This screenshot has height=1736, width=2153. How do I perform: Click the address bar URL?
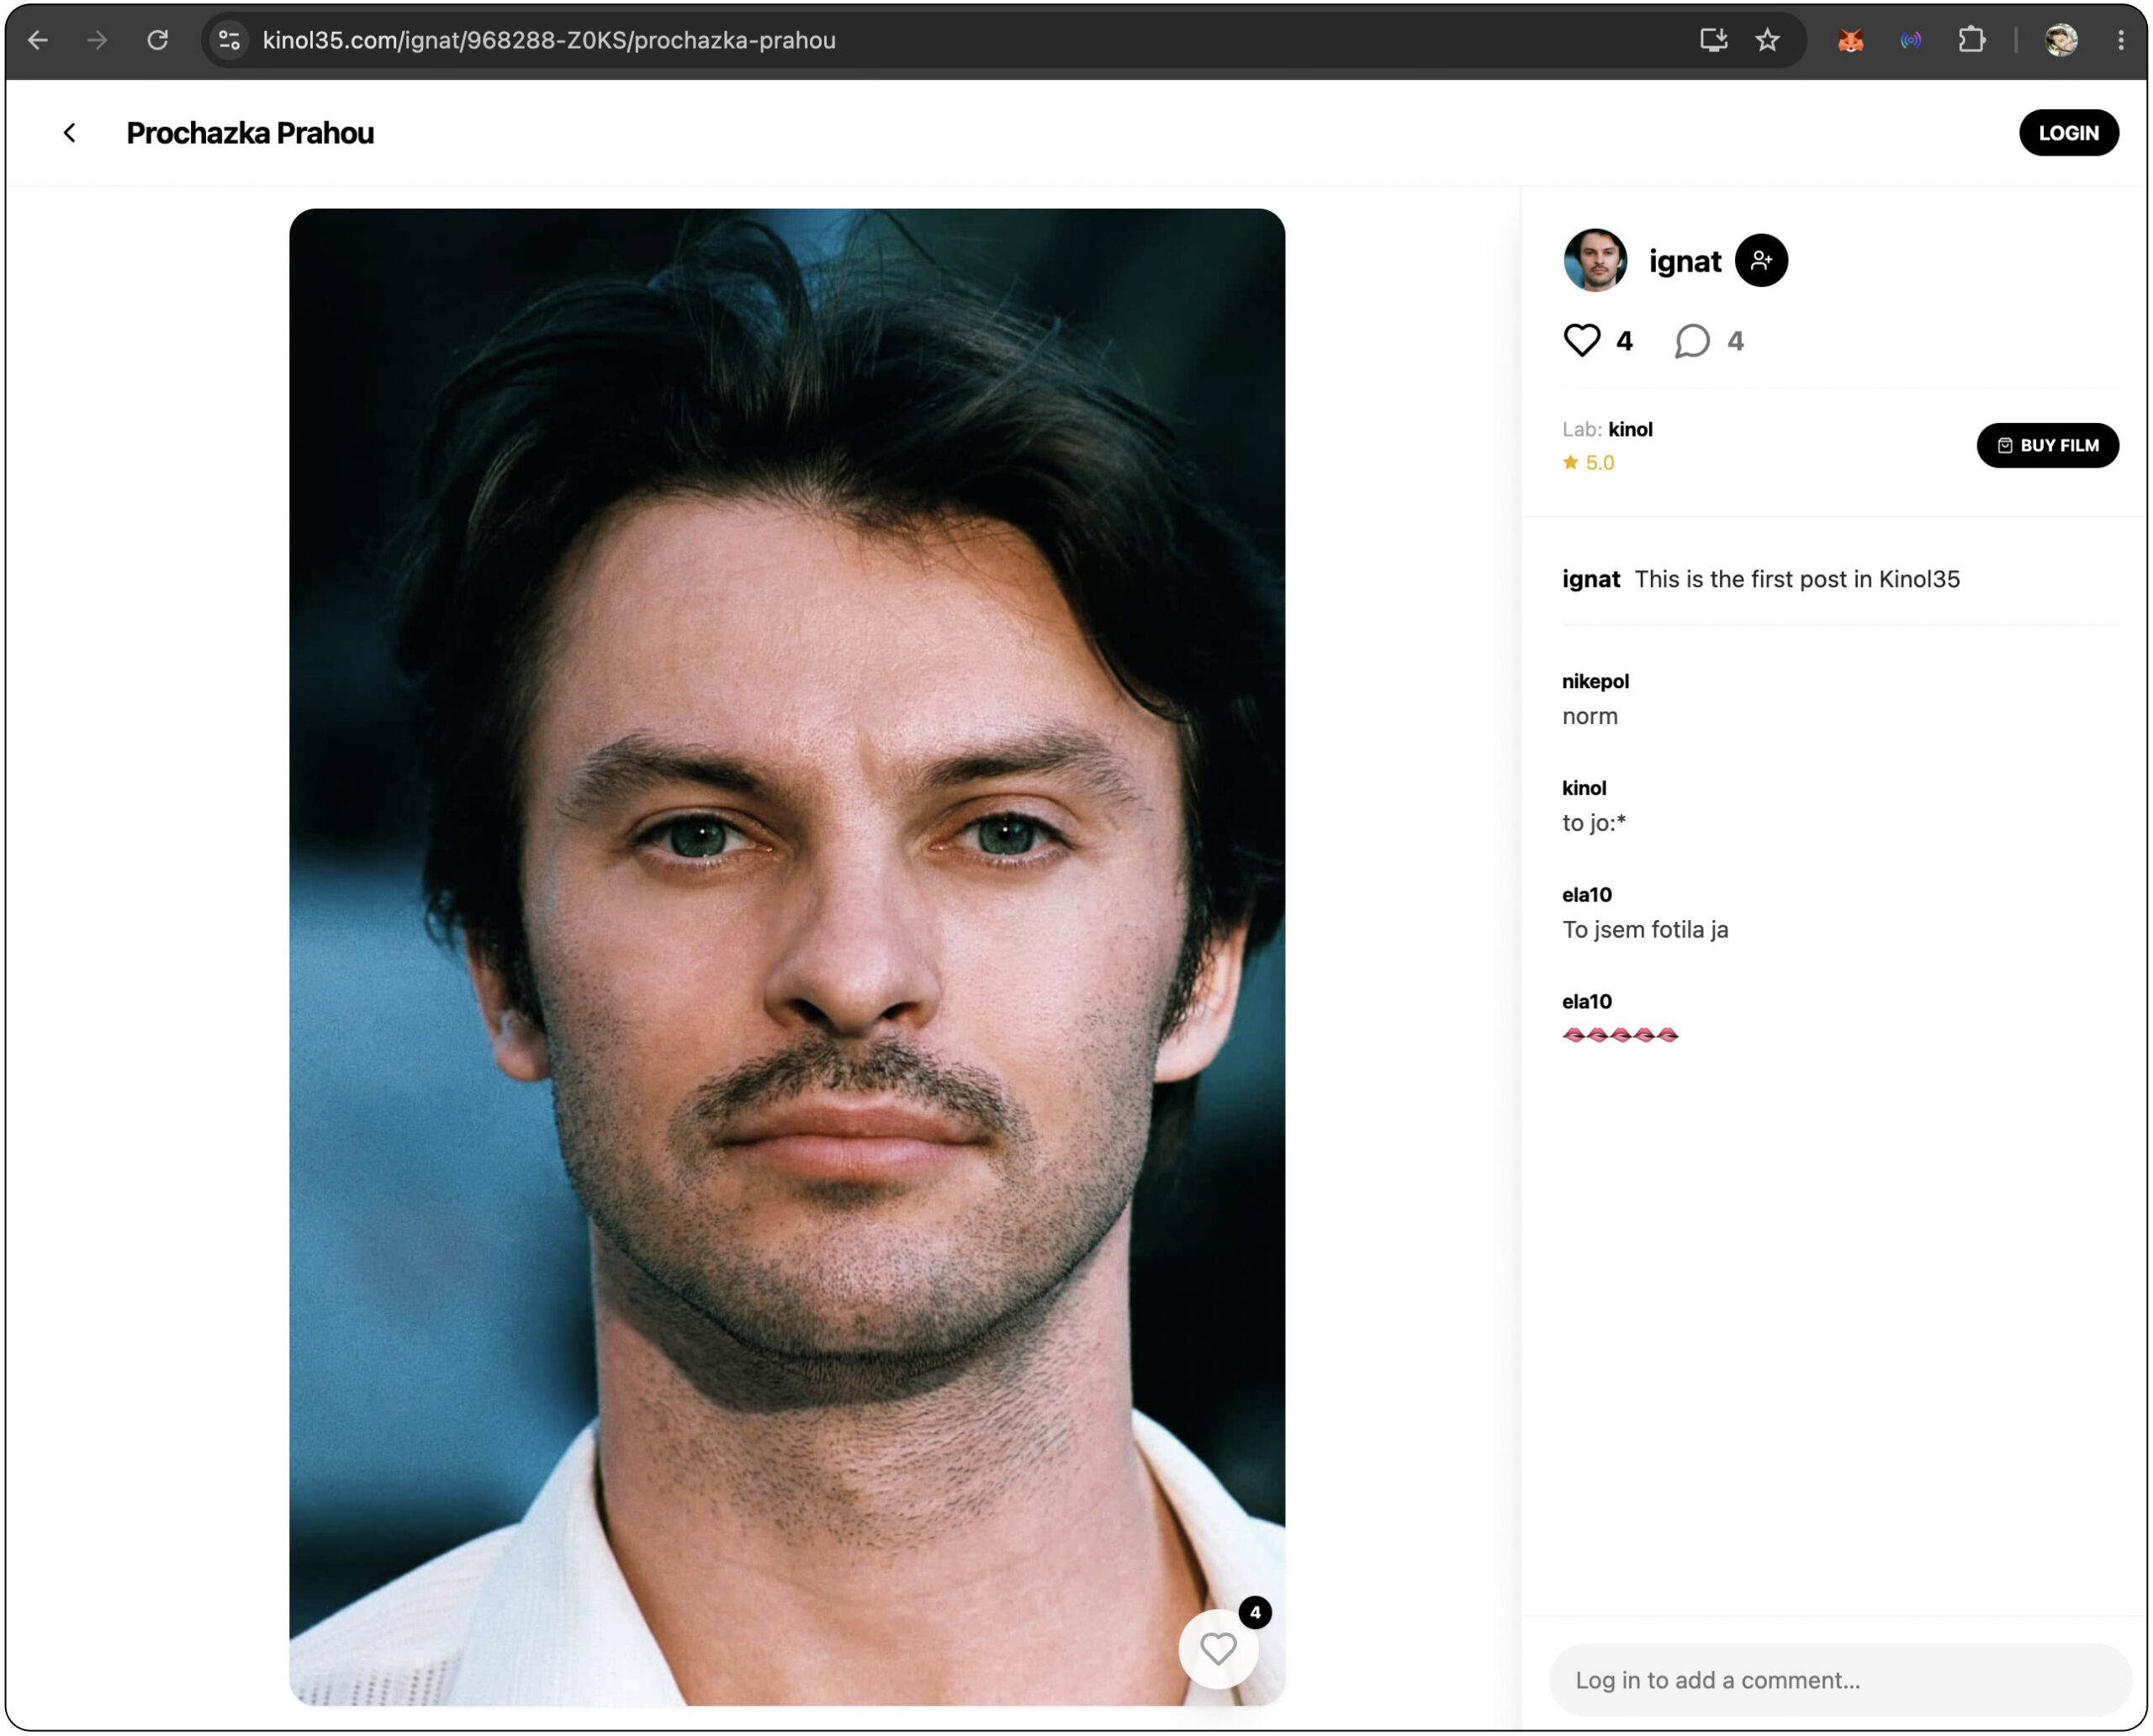[x=548, y=40]
